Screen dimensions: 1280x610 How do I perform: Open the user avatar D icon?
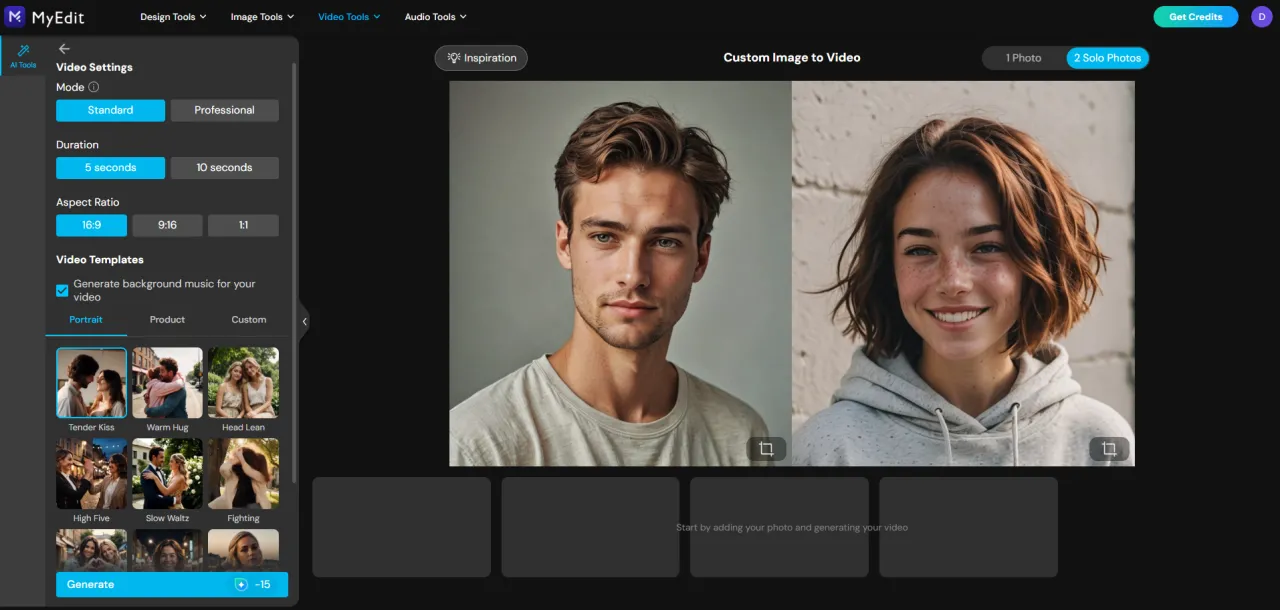tap(1261, 16)
